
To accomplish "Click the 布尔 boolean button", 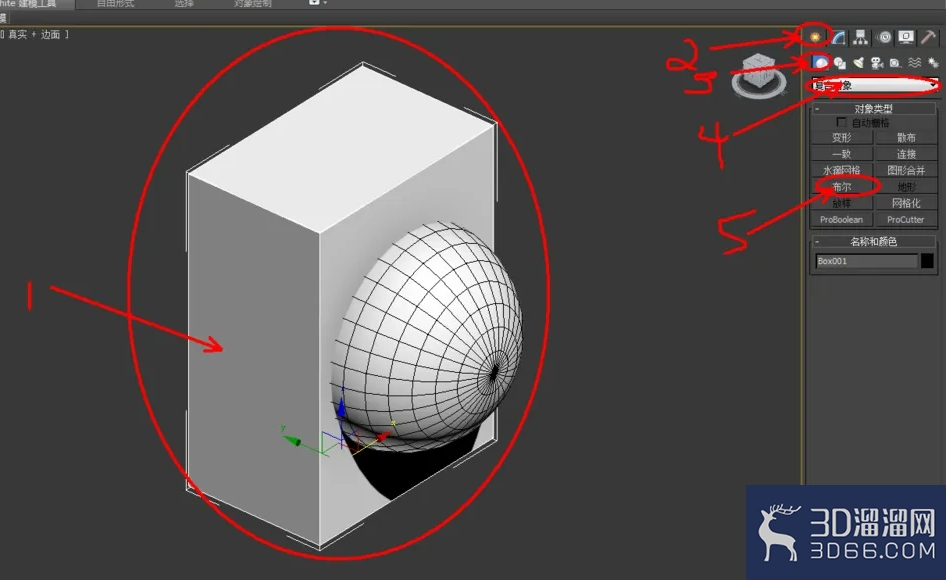I will pos(842,186).
